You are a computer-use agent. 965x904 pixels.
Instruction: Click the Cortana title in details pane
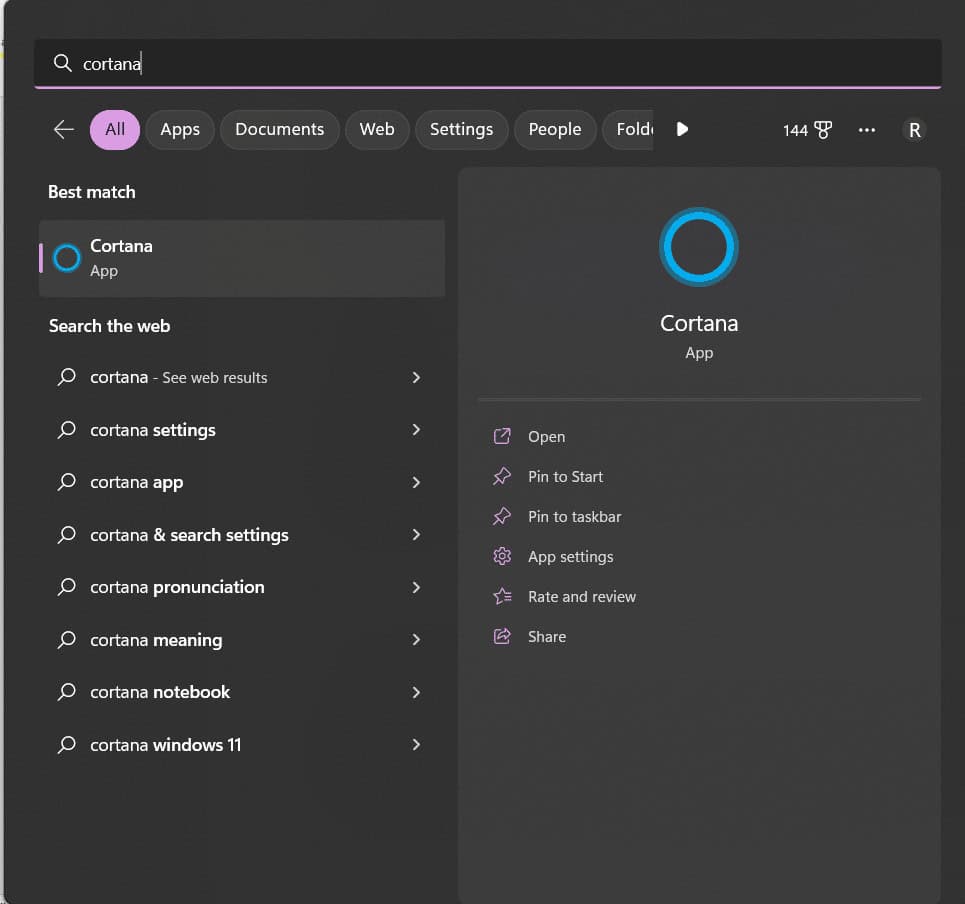tap(699, 323)
